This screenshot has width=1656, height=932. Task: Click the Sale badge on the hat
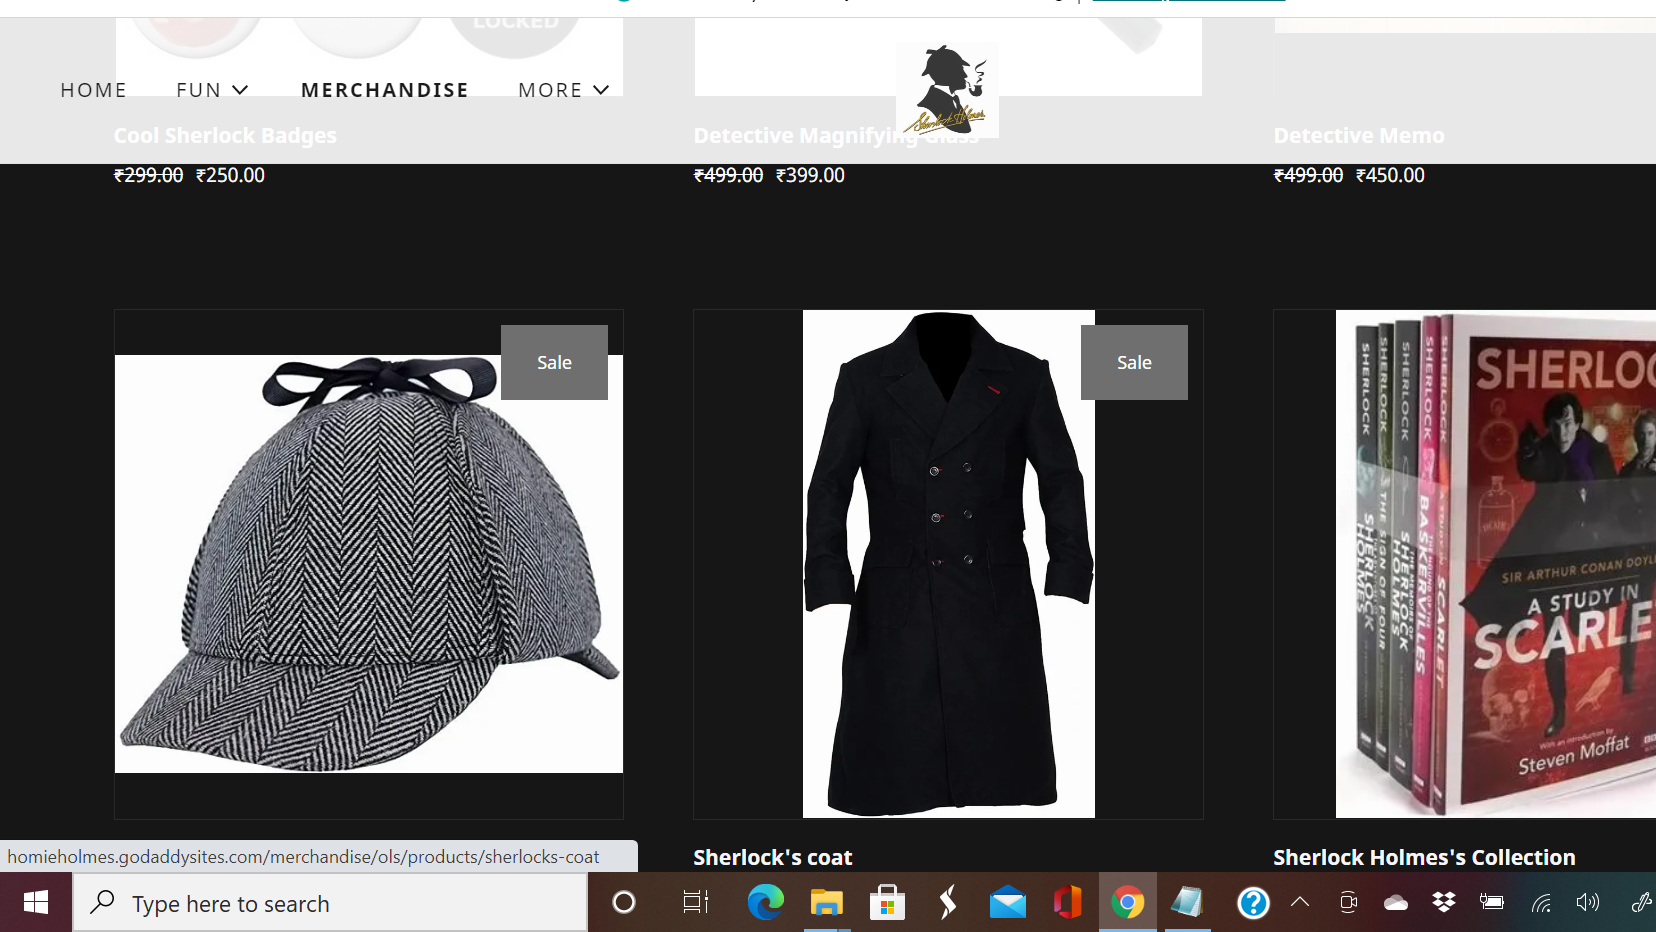click(554, 362)
